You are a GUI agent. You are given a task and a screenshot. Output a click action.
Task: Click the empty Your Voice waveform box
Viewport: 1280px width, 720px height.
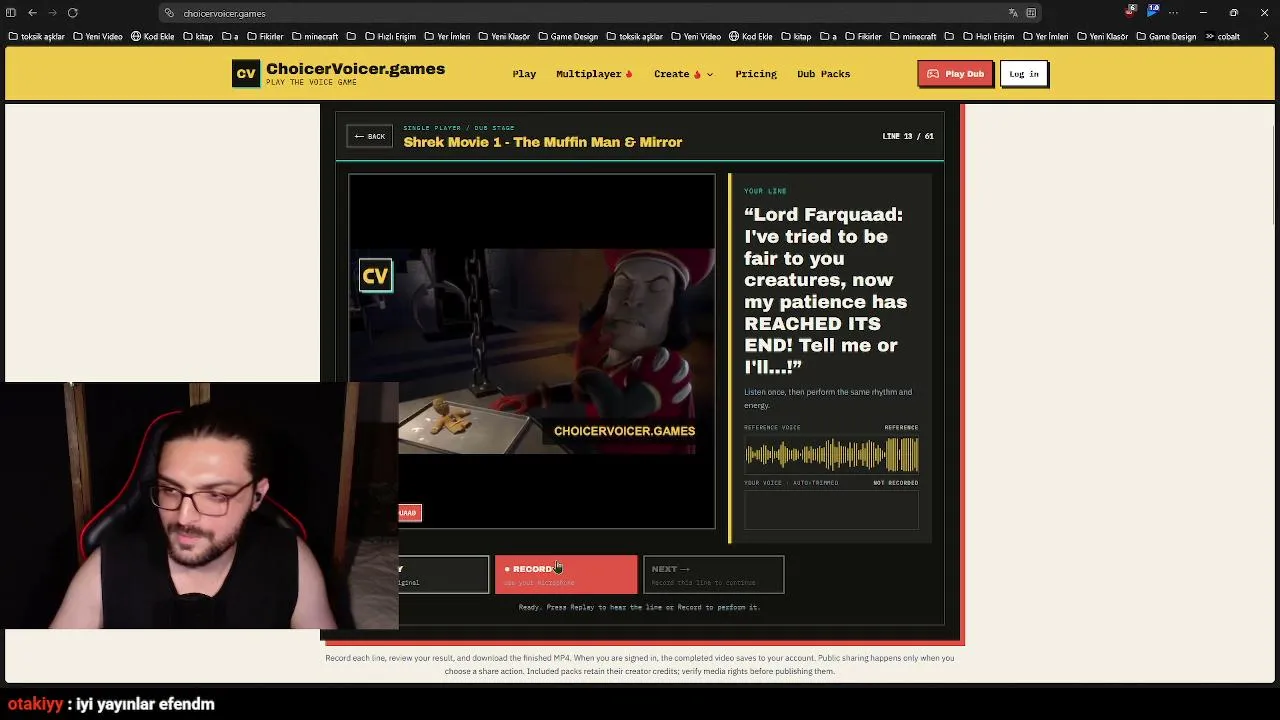coord(831,510)
